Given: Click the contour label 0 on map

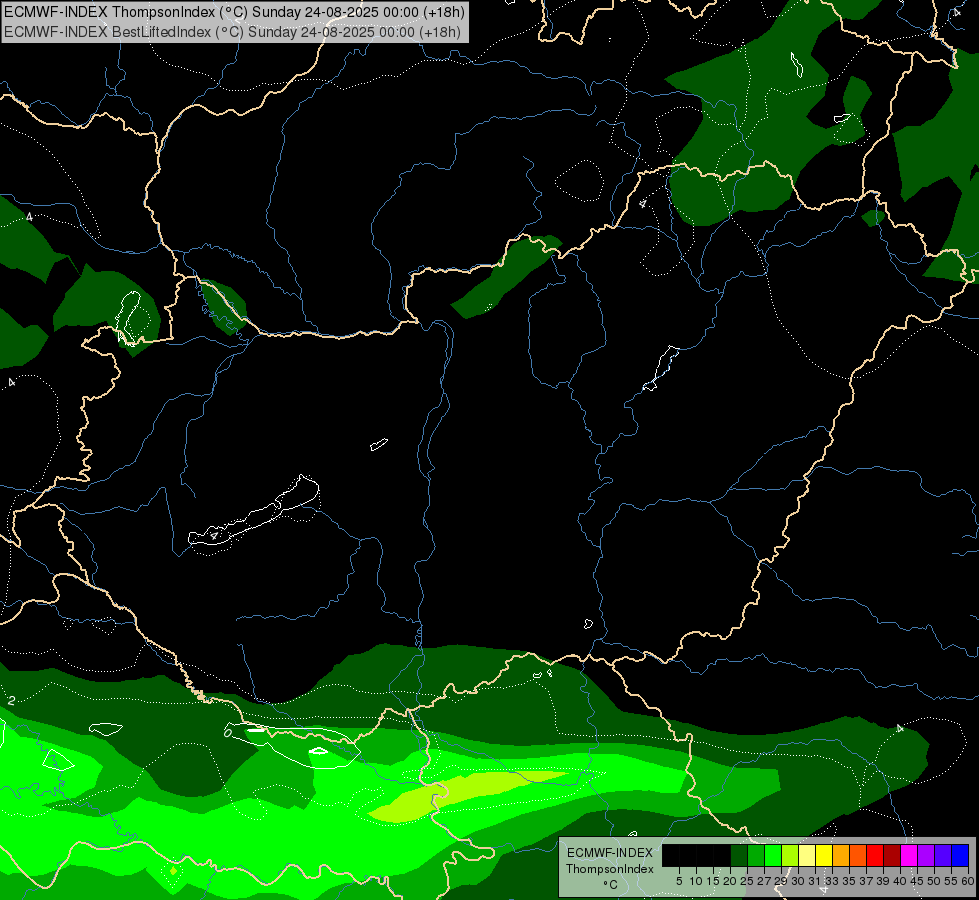Looking at the screenshot, I should click(x=228, y=731).
